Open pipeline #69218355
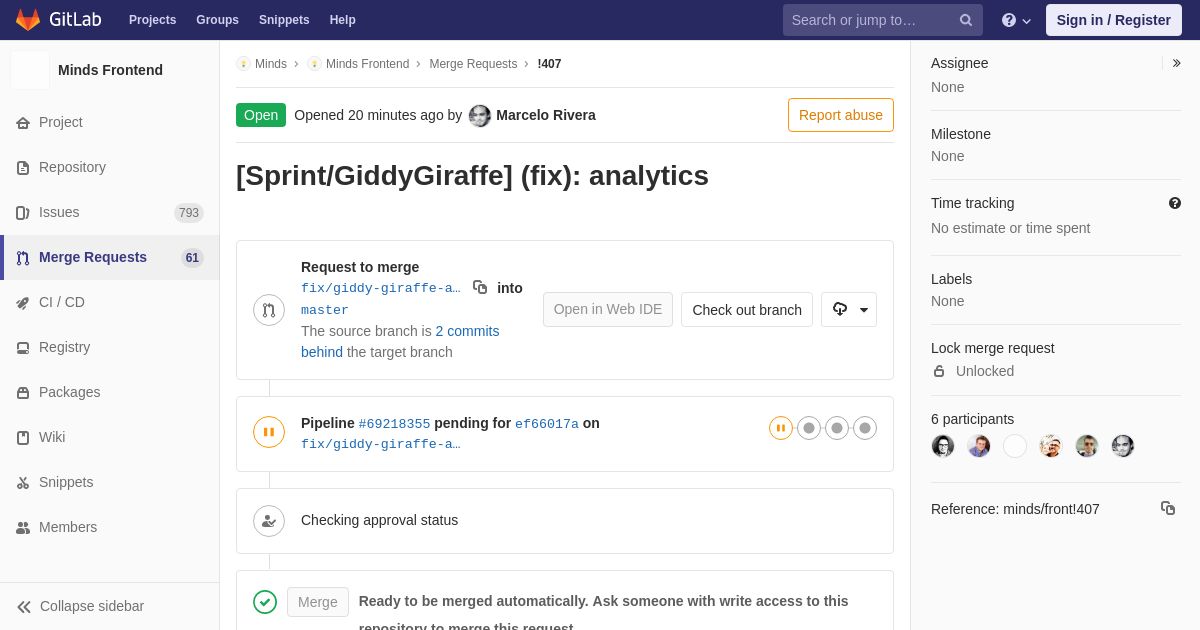1200x630 pixels. pyautogui.click(x=394, y=424)
